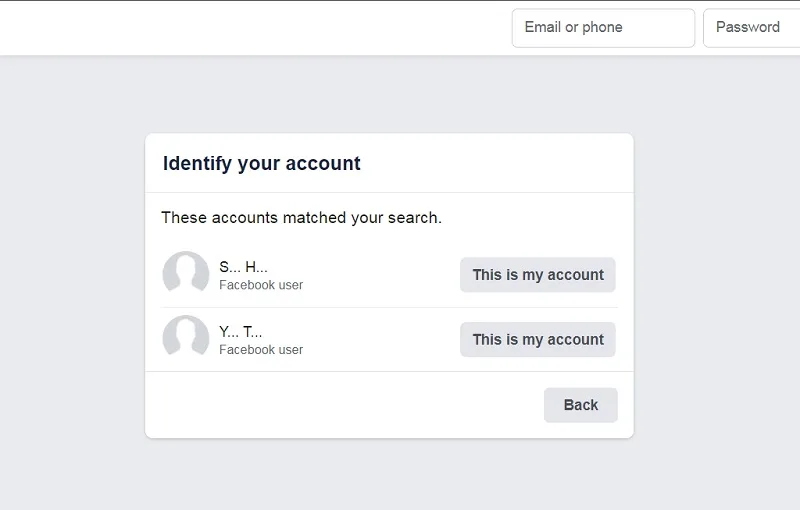Focus the Email or phone field
Viewport: 800px width, 510px height.
pos(603,28)
